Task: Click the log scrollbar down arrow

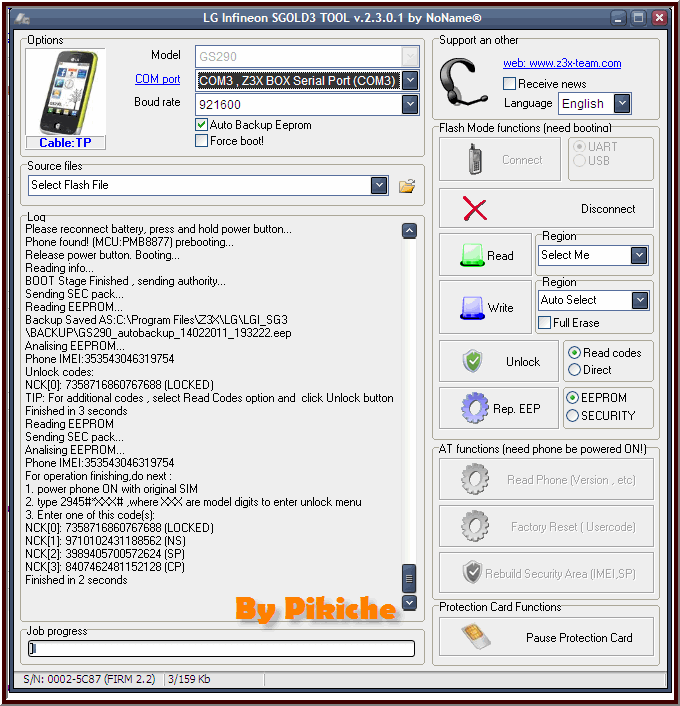Action: pyautogui.click(x=409, y=602)
